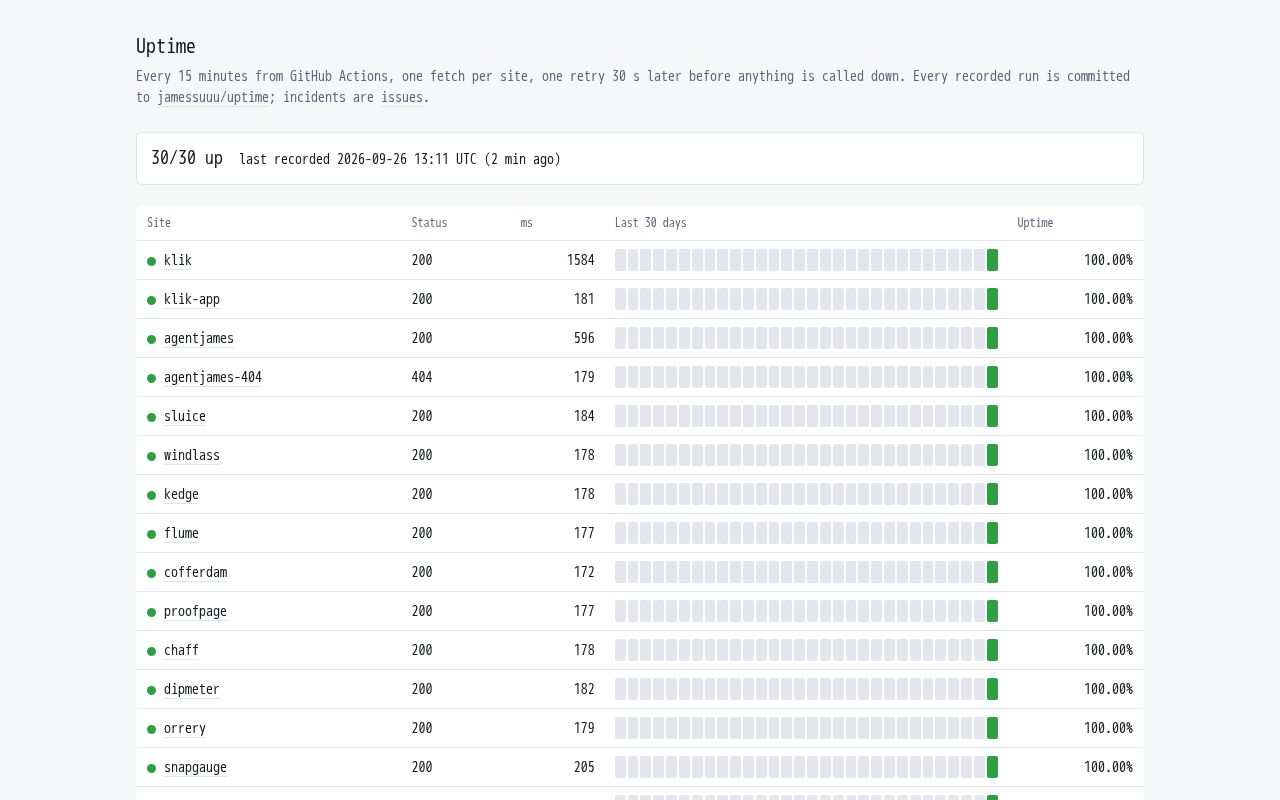Click the green latest-day bar for orrery

(x=992, y=728)
